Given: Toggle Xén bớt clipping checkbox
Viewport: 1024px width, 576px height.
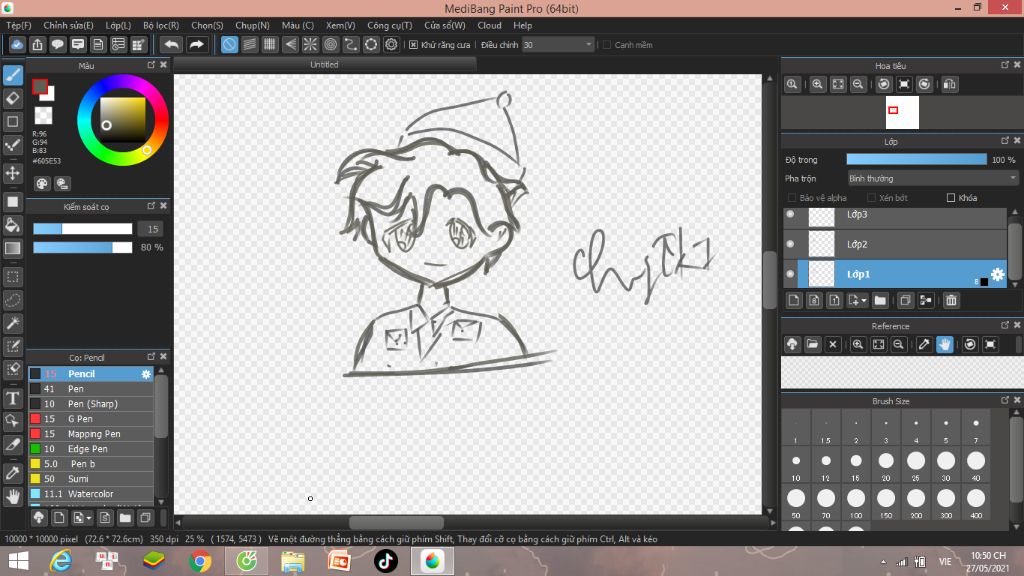Looking at the screenshot, I should [871, 198].
